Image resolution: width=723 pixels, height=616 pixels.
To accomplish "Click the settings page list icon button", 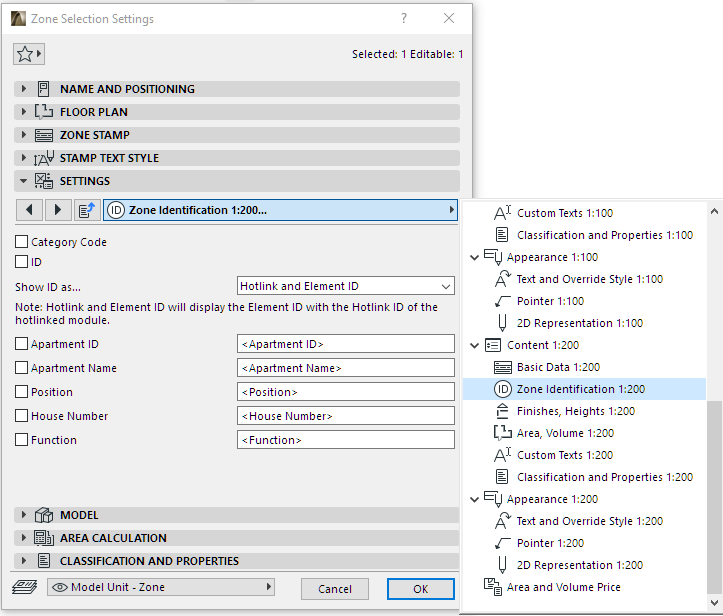I will 87,210.
